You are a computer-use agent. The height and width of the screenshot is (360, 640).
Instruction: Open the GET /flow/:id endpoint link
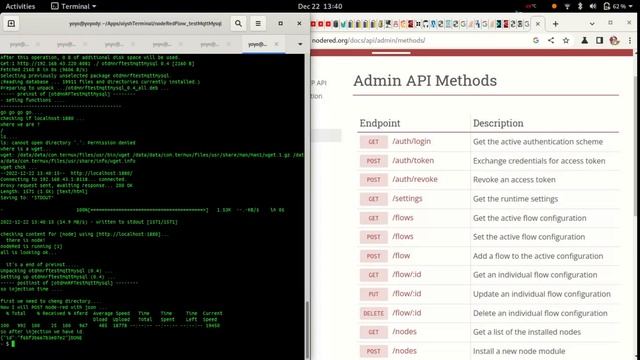click(407, 274)
